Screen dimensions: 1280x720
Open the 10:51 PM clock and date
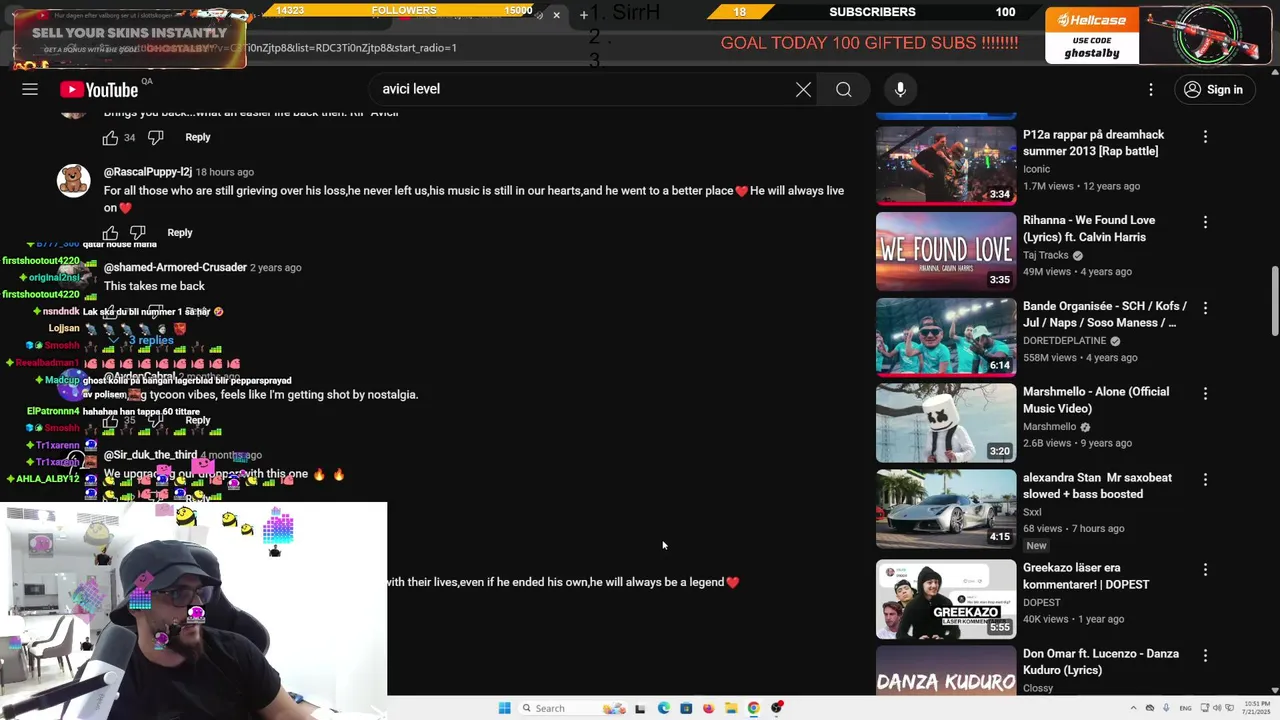coord(1254,708)
